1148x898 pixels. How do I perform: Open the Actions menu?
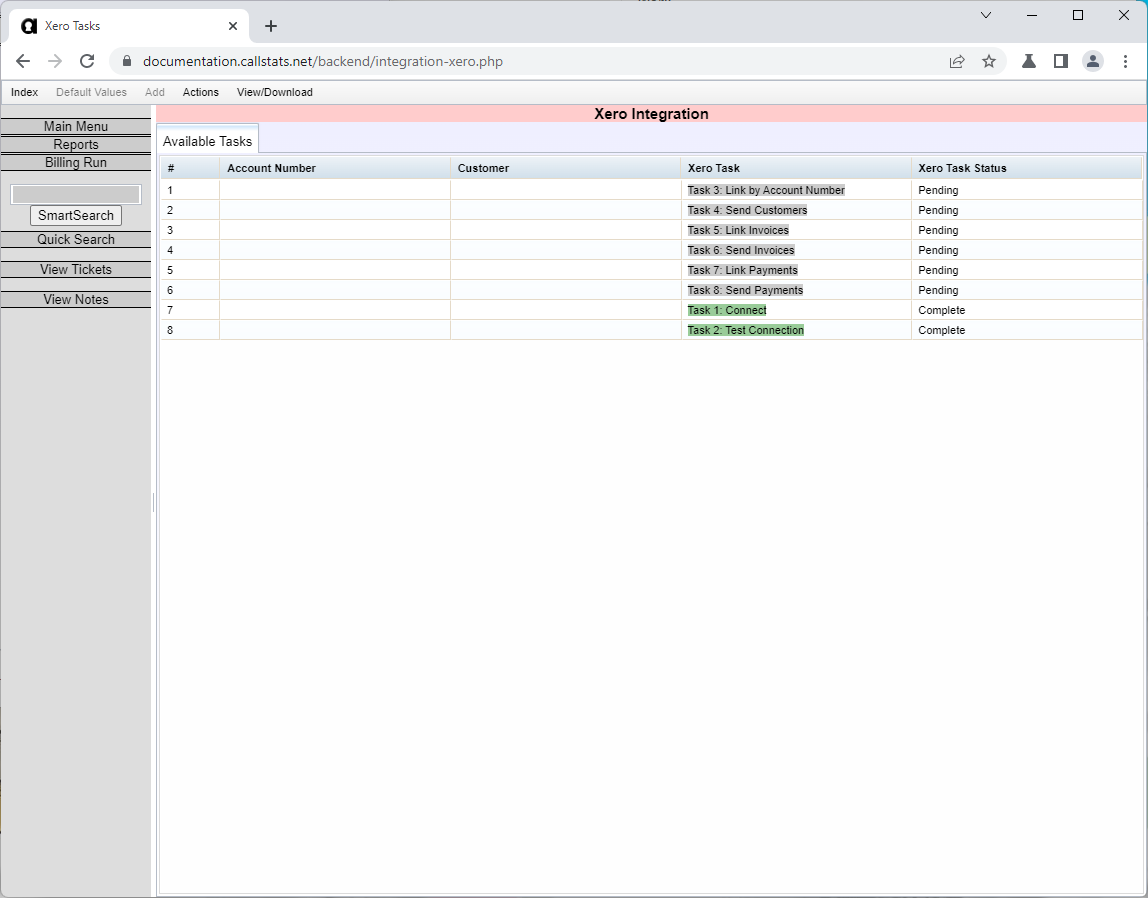pos(200,92)
